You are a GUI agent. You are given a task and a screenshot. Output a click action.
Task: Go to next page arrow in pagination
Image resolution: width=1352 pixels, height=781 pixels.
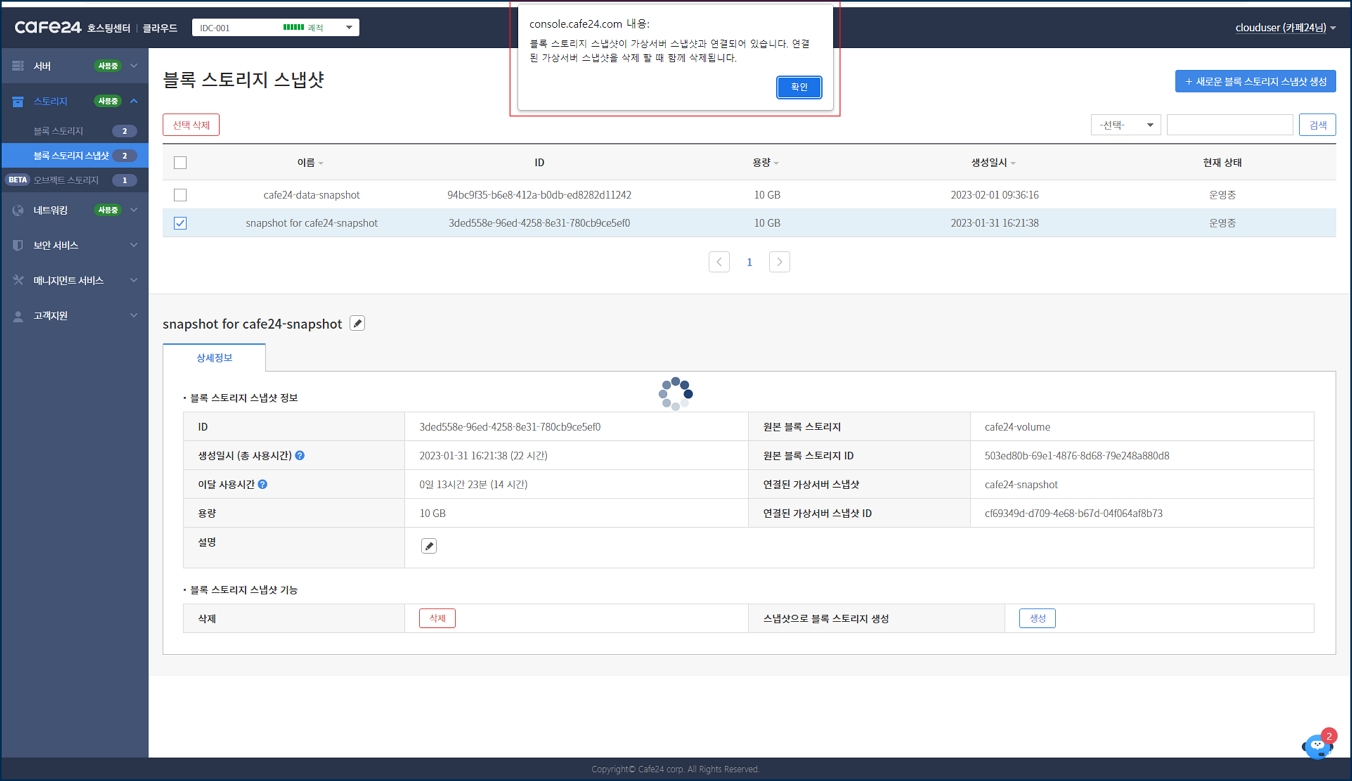(x=779, y=262)
